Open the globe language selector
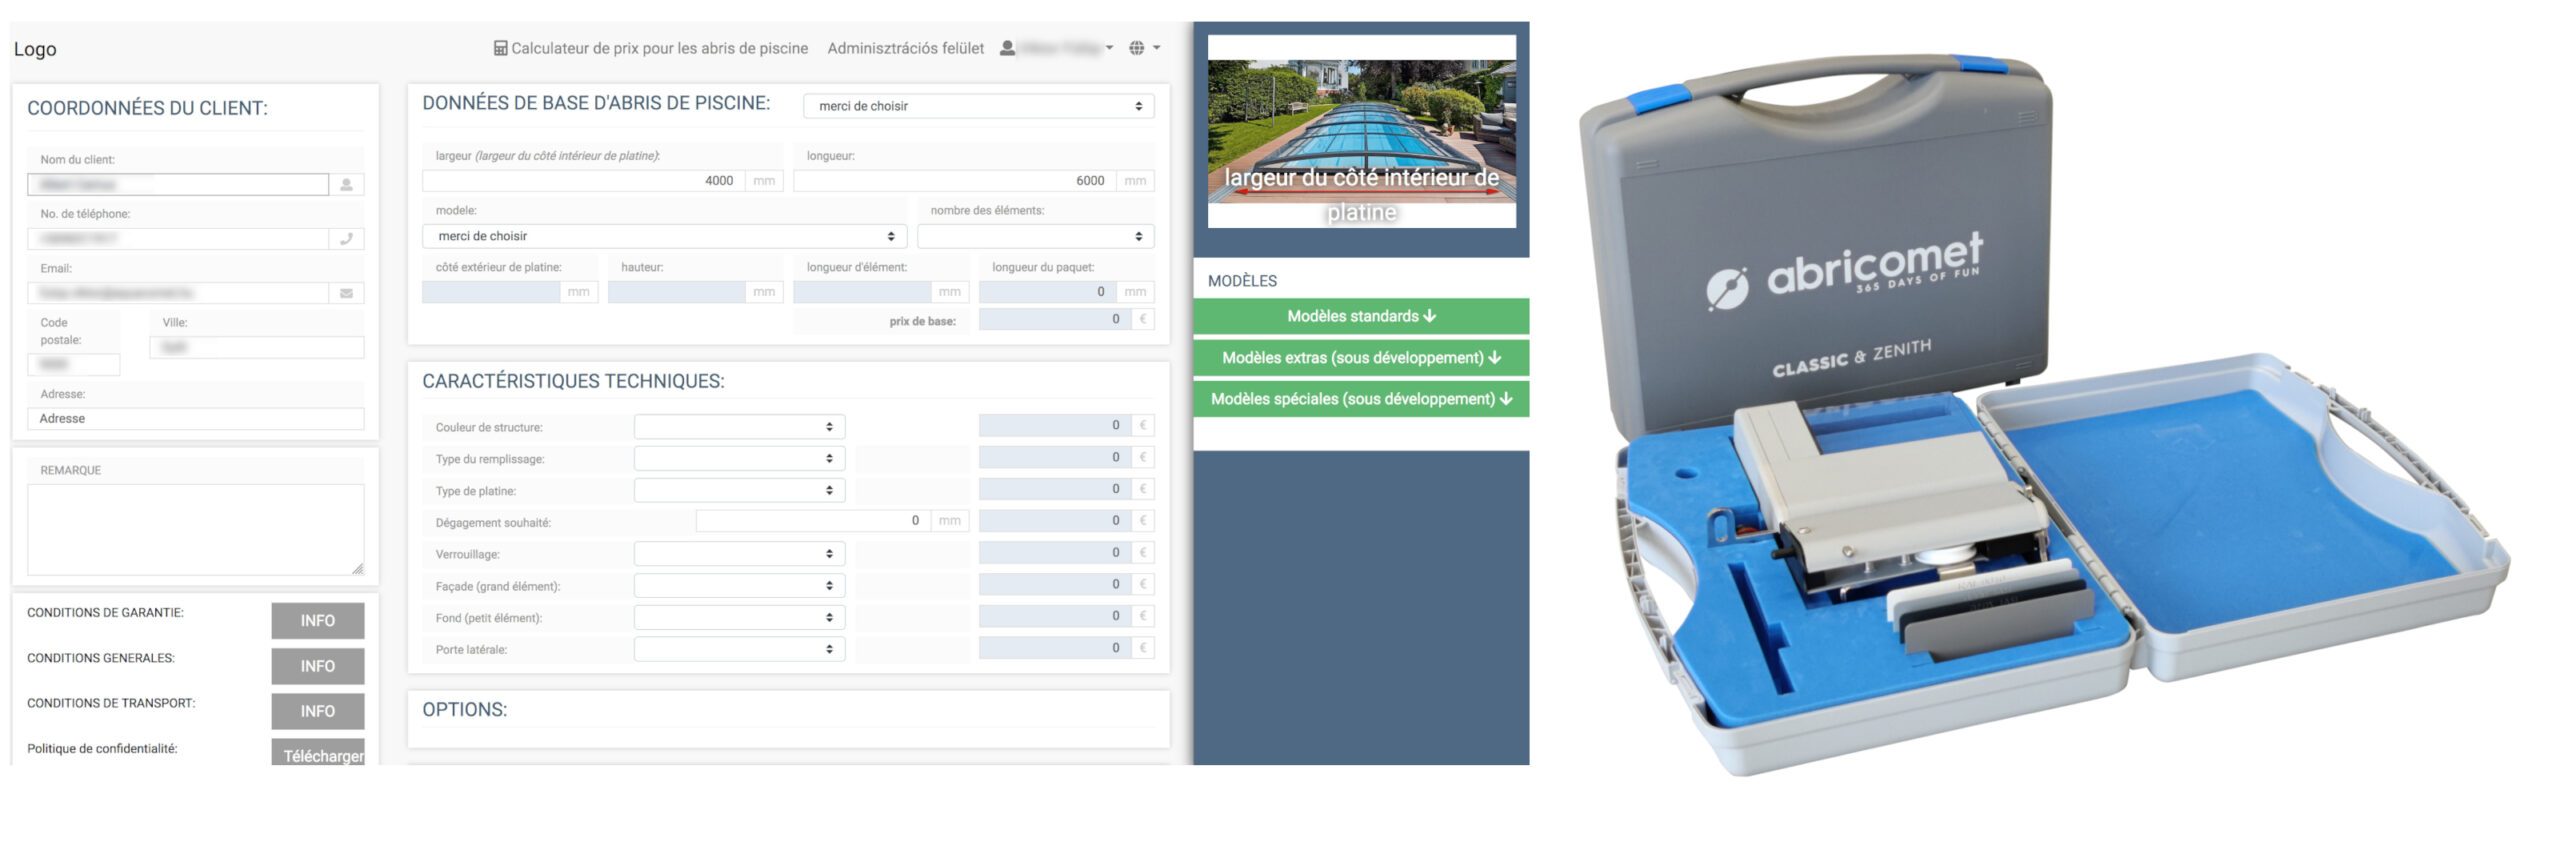The height and width of the screenshot is (842, 2560). click(1137, 48)
